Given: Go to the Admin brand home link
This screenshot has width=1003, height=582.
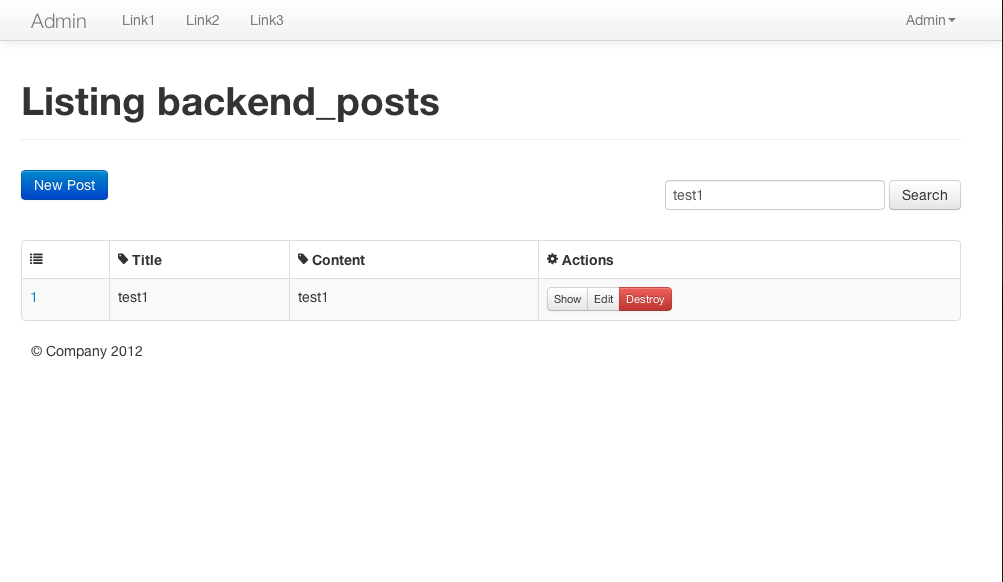Looking at the screenshot, I should pyautogui.click(x=59, y=21).
